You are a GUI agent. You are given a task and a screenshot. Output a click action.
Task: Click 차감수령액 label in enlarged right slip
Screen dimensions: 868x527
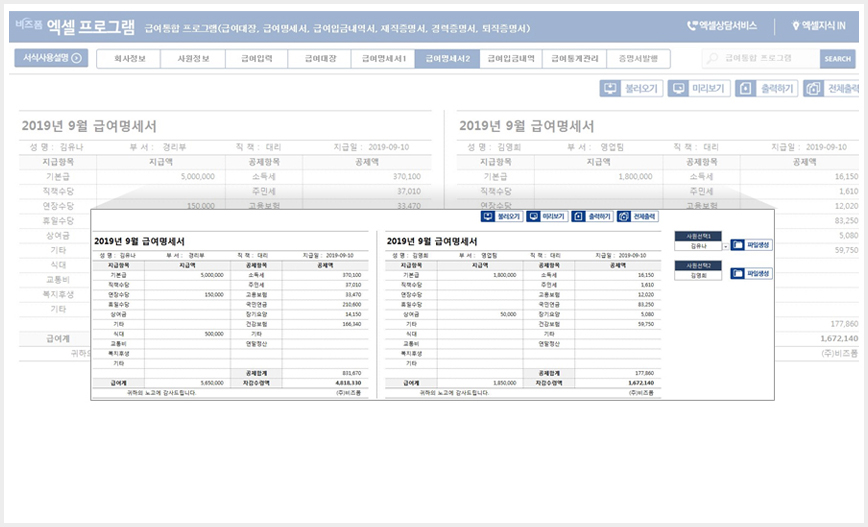(x=549, y=383)
